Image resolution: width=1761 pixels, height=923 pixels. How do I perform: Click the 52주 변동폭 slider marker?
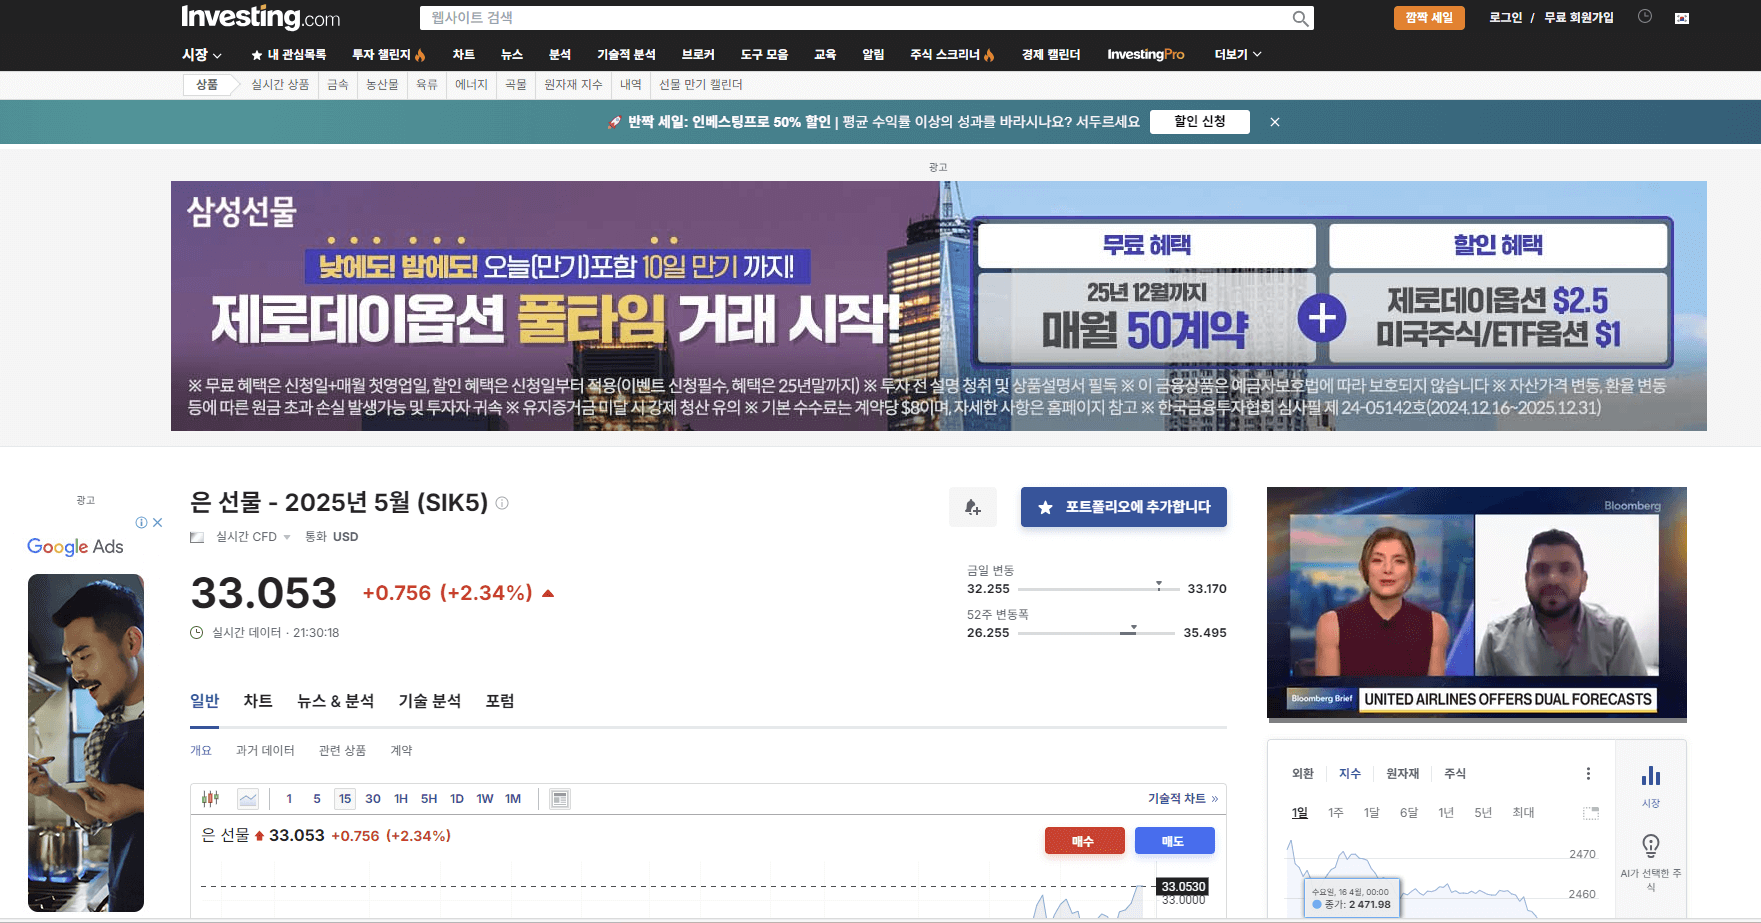point(1132,630)
